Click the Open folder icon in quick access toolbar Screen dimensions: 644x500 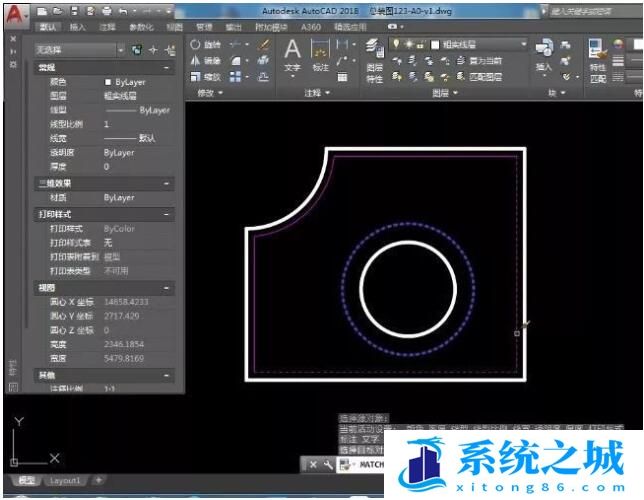(57, 11)
